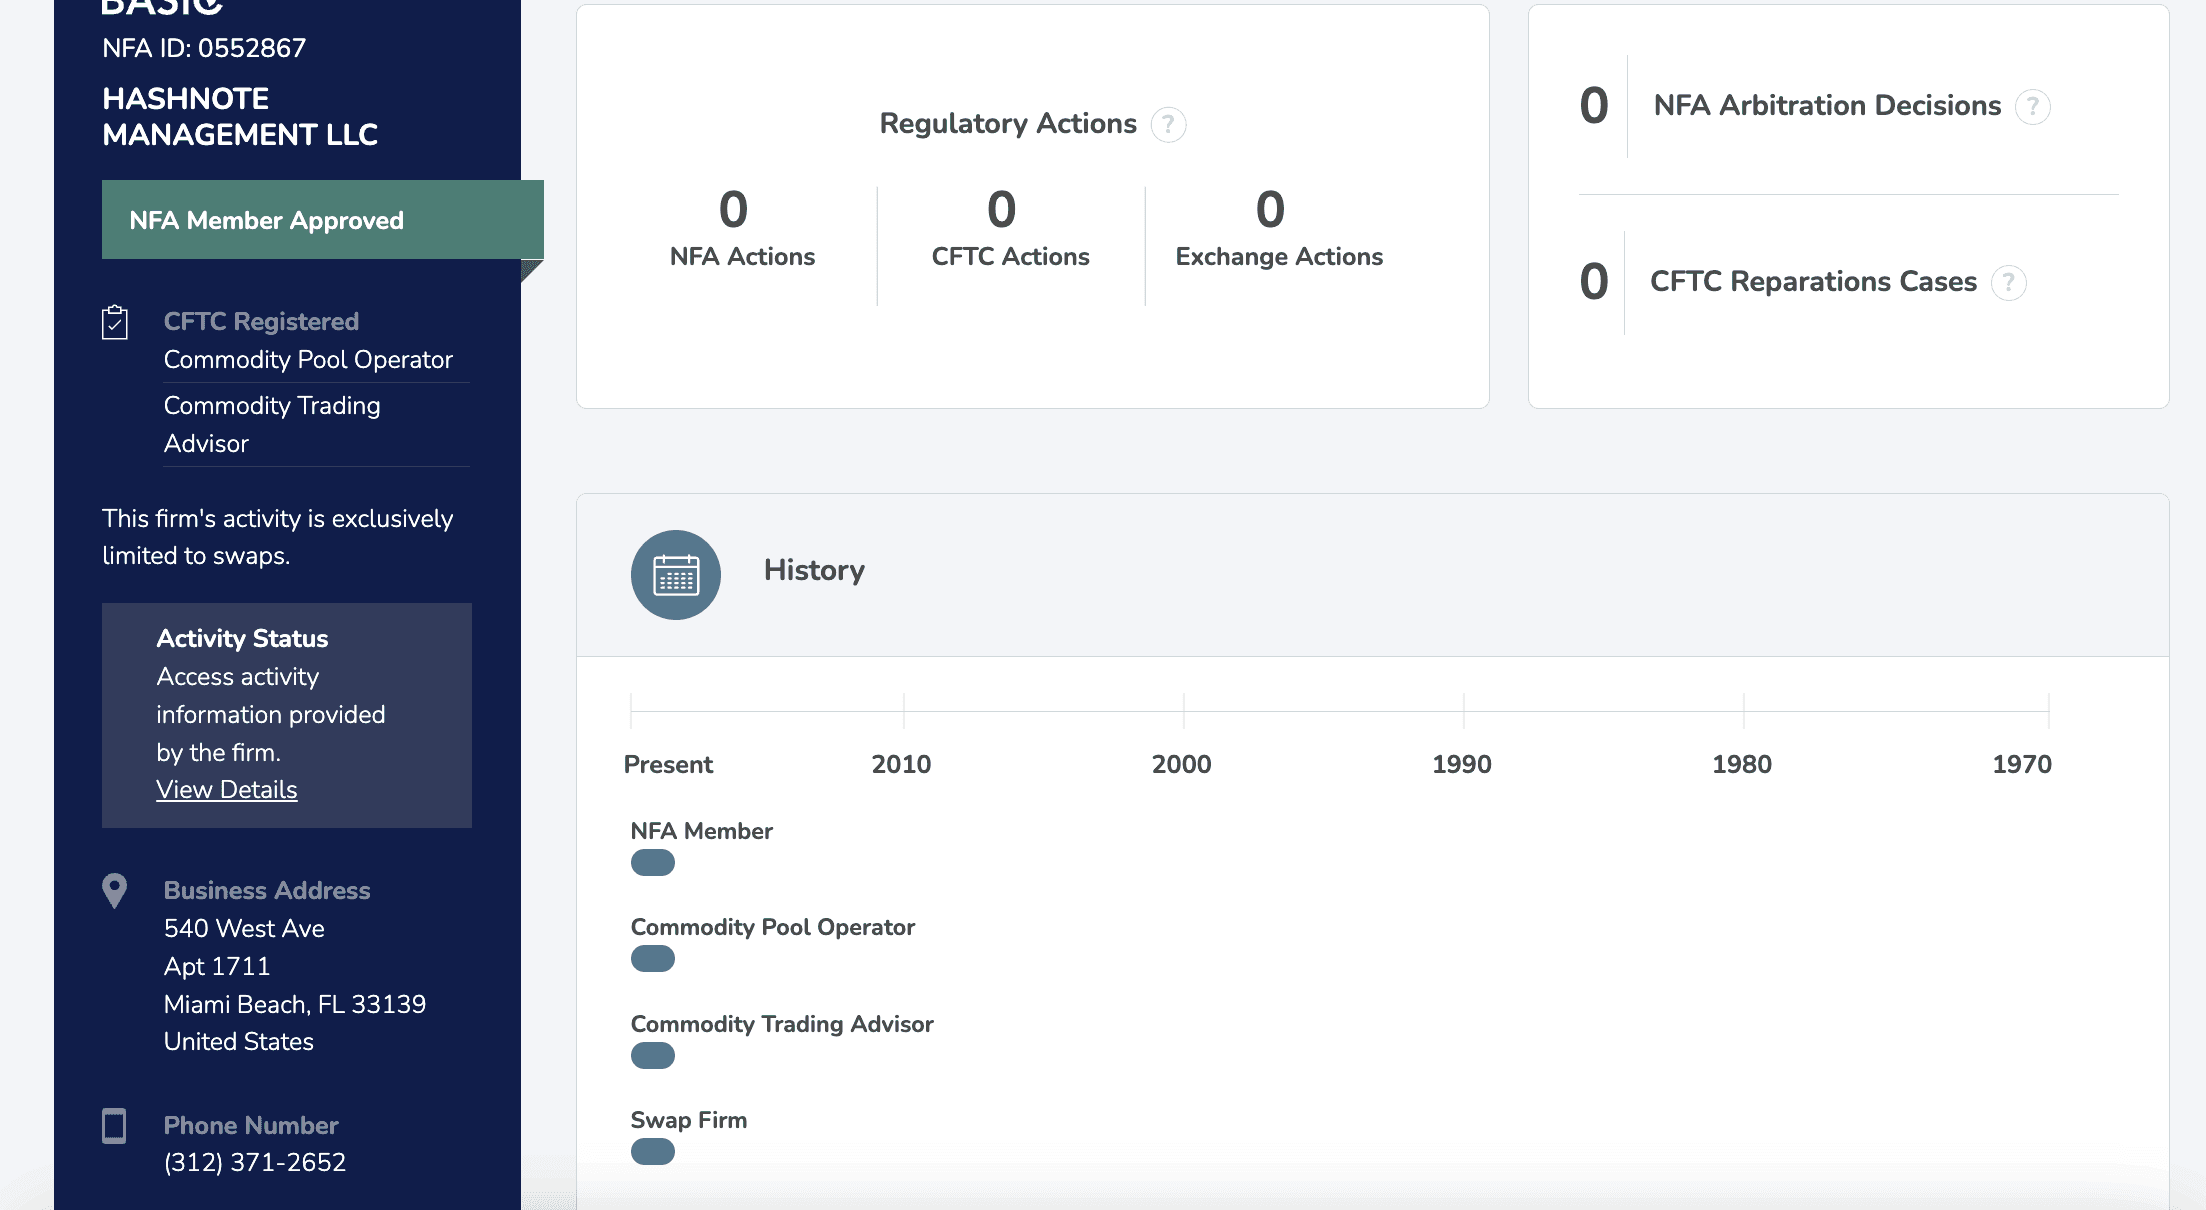Click NFA Arbitration Decisions help icon
2206x1210 pixels.
coord(2032,107)
